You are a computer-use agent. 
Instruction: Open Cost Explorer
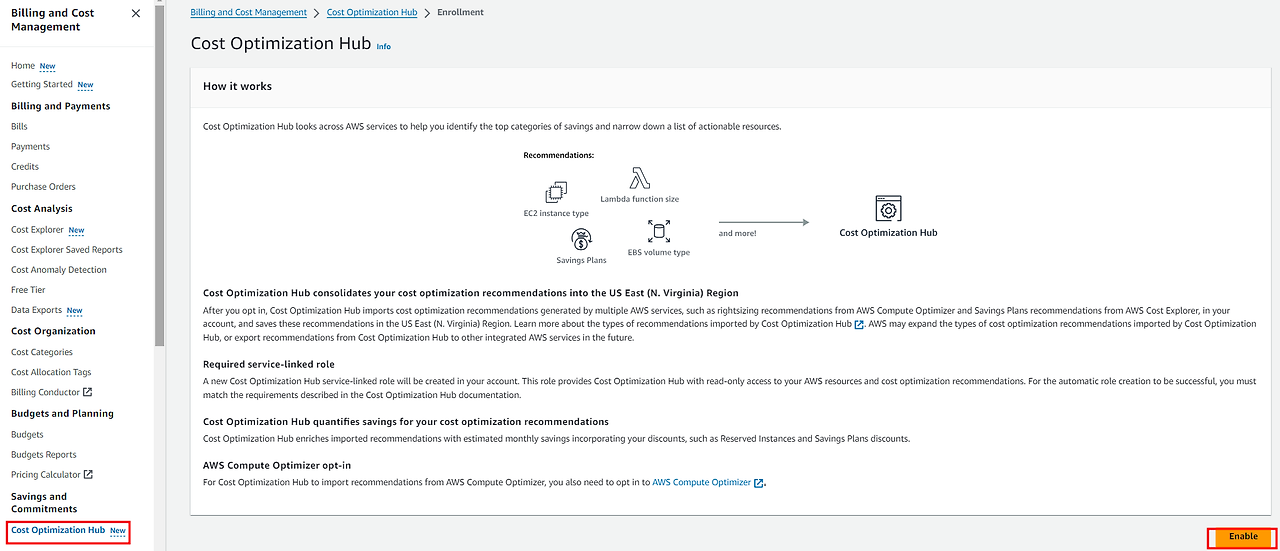click(x=37, y=230)
